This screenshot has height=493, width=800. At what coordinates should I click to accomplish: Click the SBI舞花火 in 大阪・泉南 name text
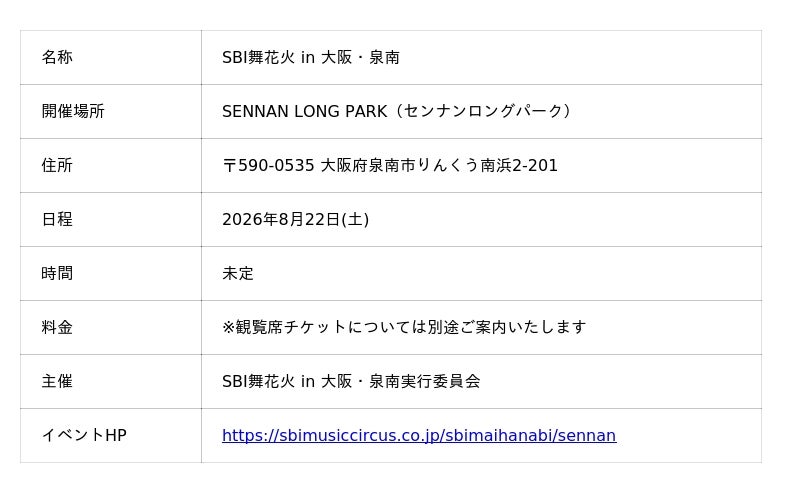coord(310,58)
